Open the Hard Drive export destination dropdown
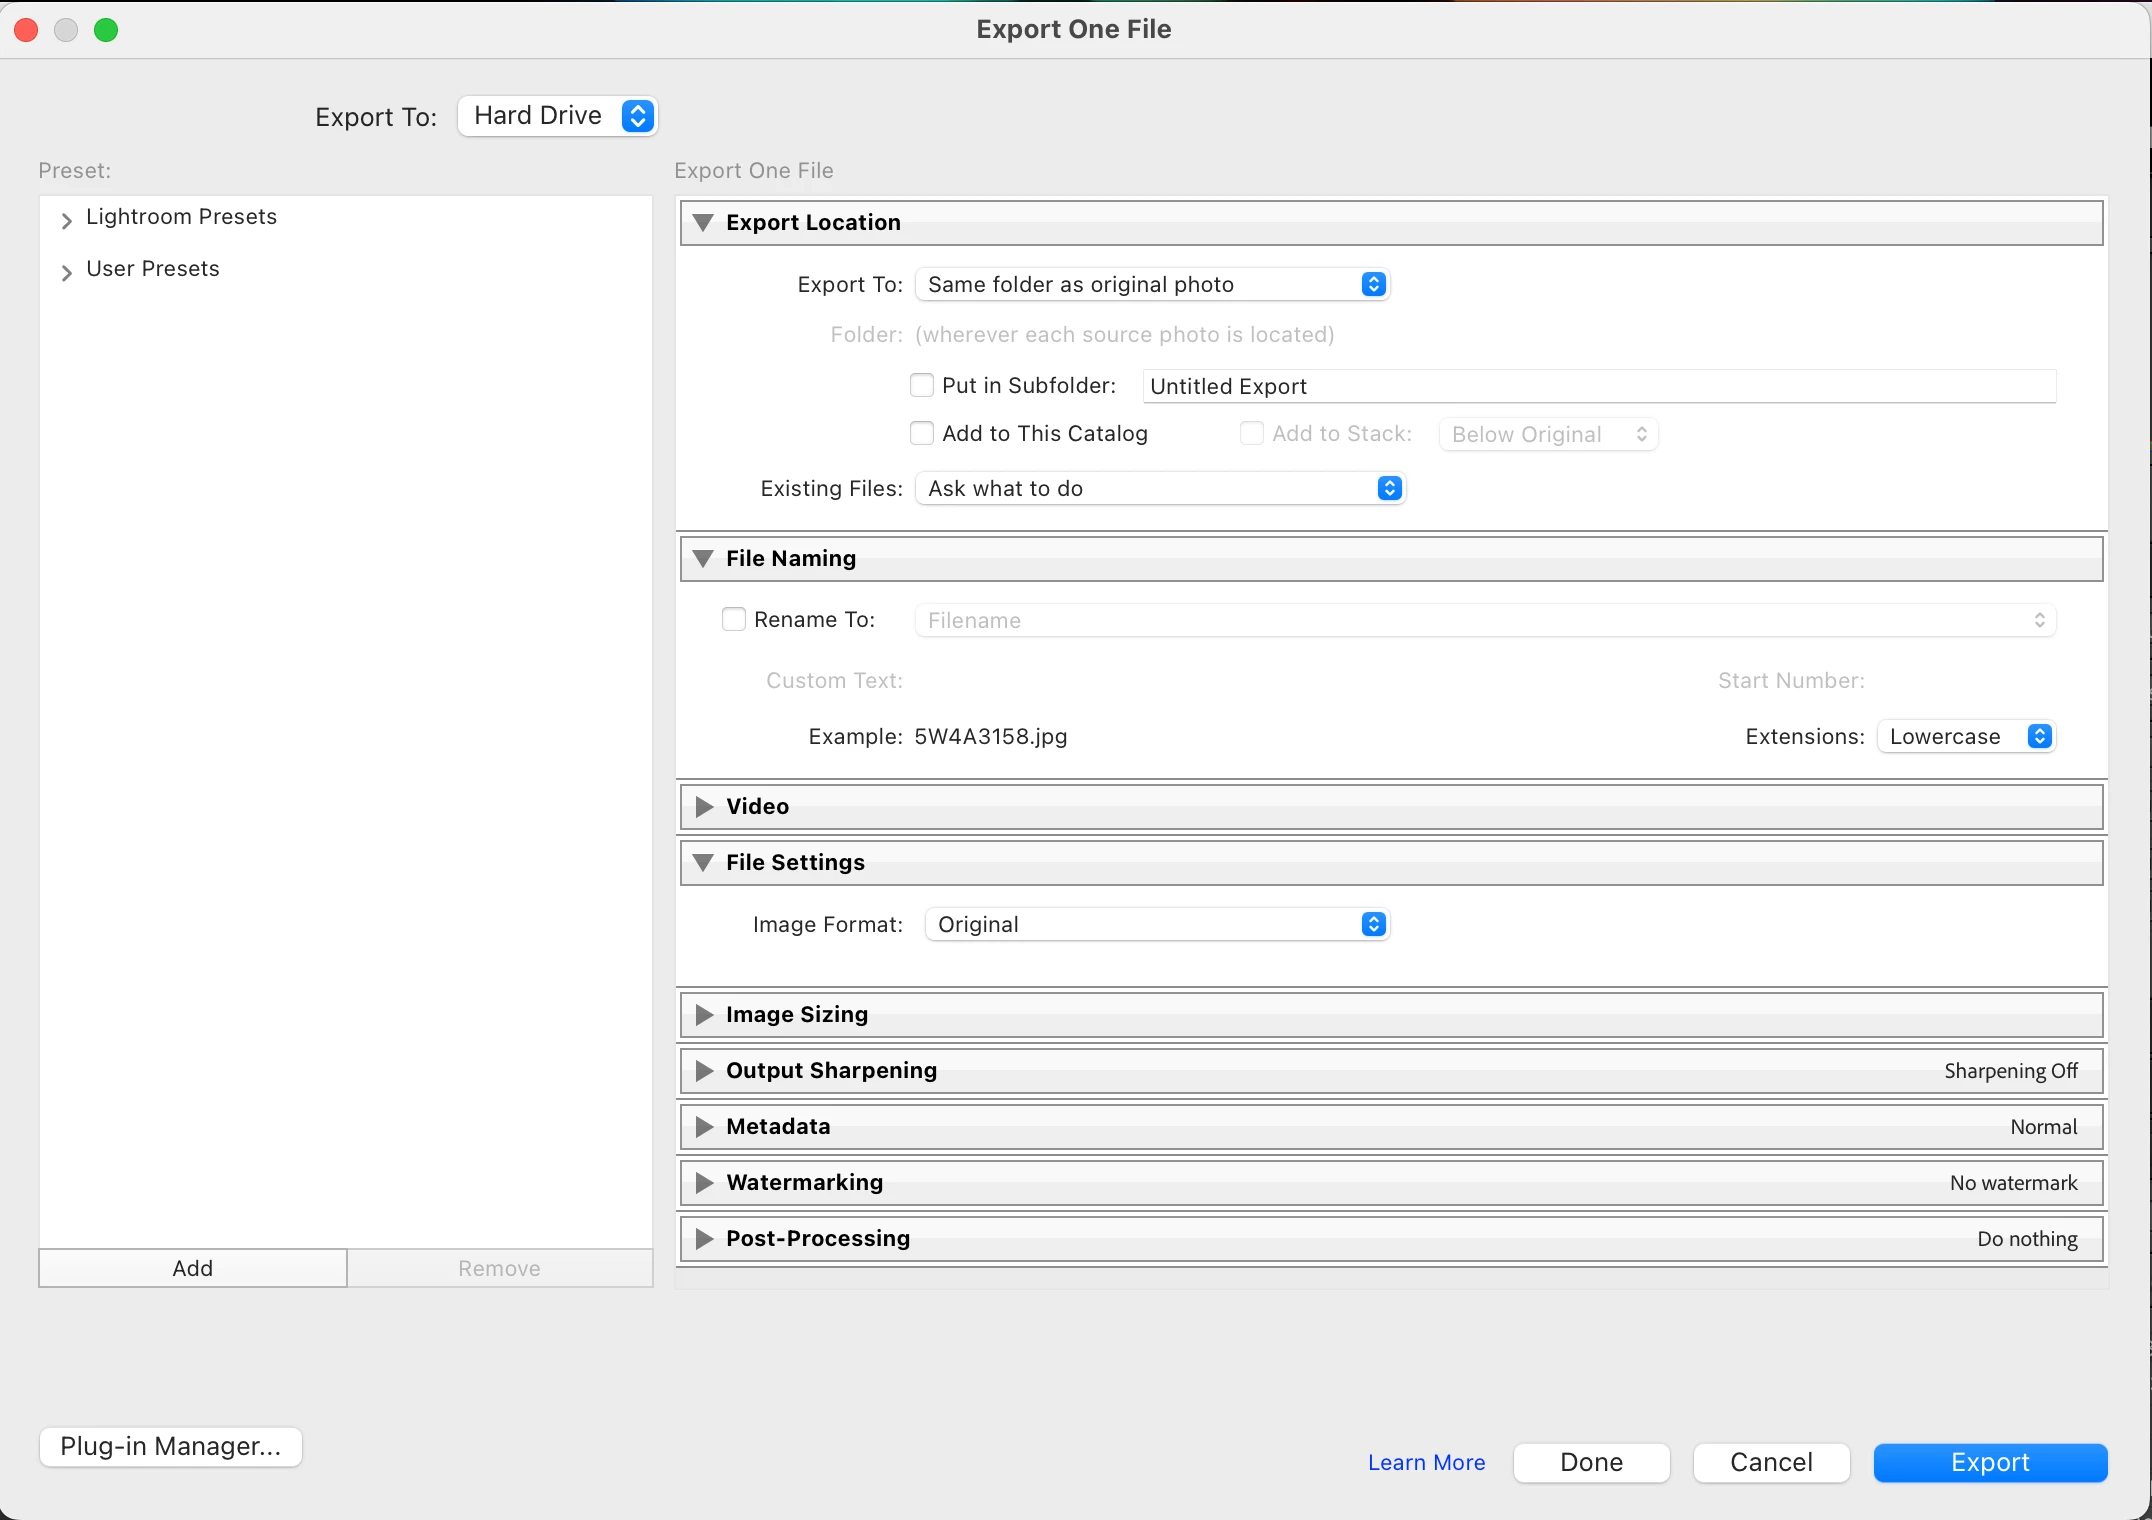 point(557,116)
